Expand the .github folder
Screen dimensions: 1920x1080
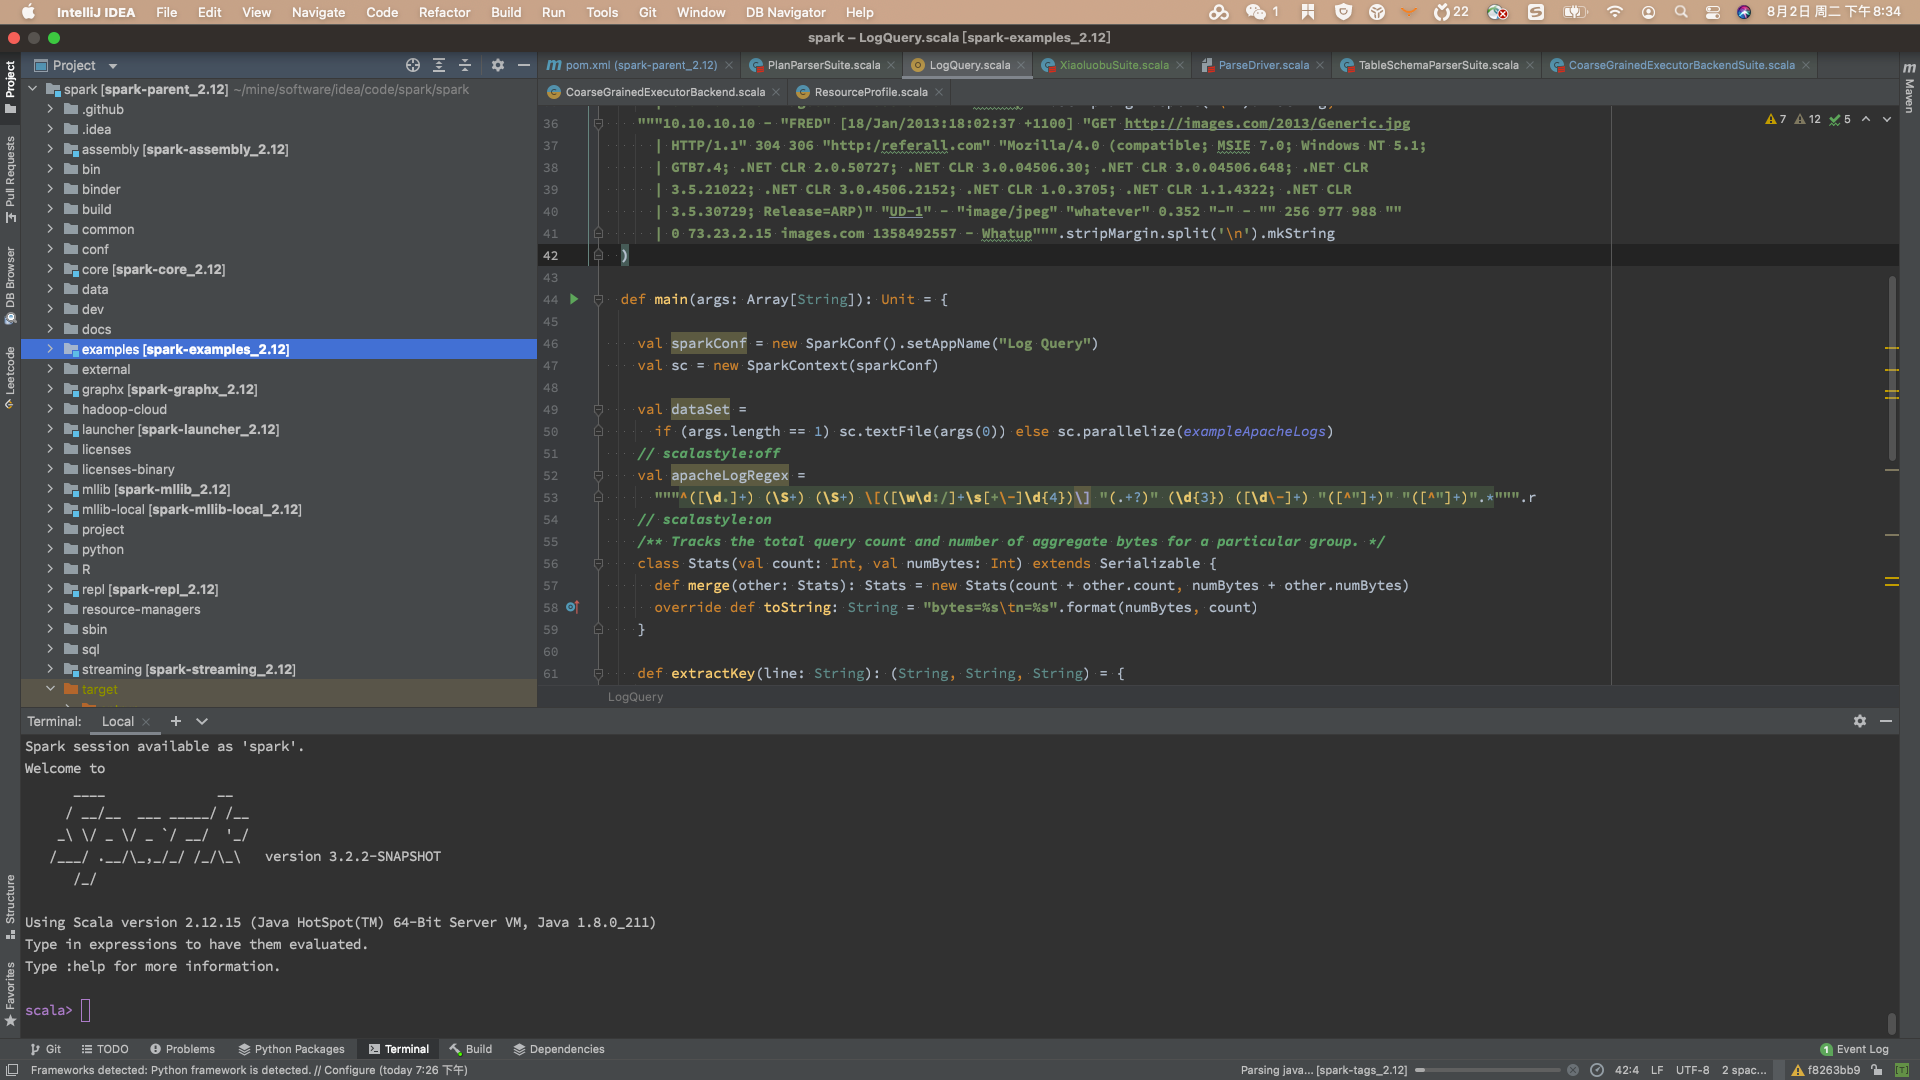click(x=50, y=109)
